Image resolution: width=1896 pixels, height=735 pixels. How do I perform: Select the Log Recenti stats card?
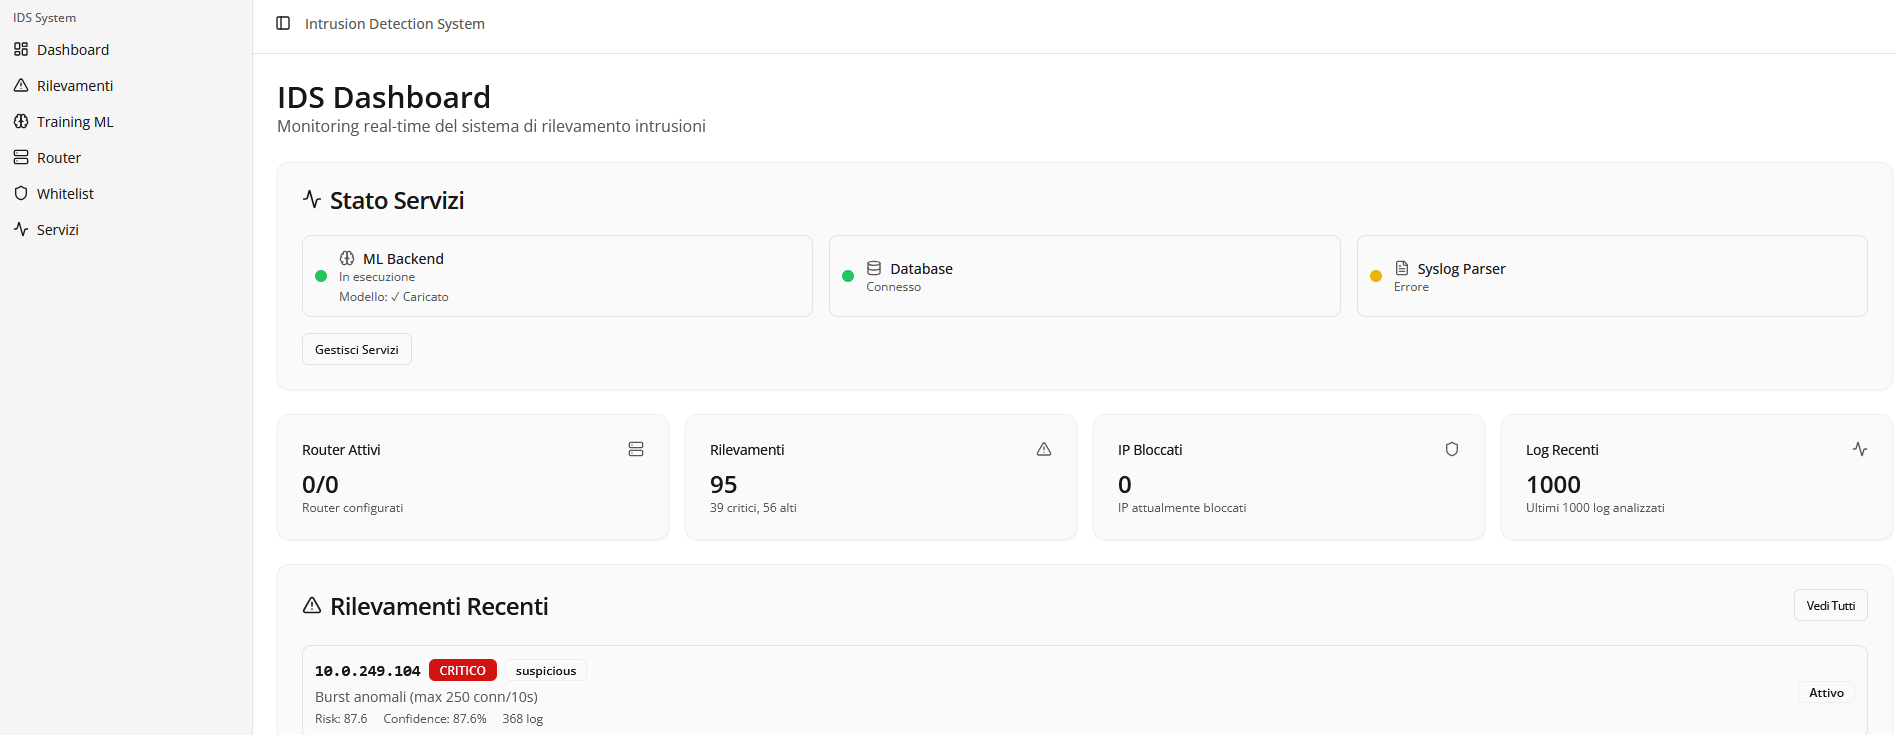click(1695, 477)
